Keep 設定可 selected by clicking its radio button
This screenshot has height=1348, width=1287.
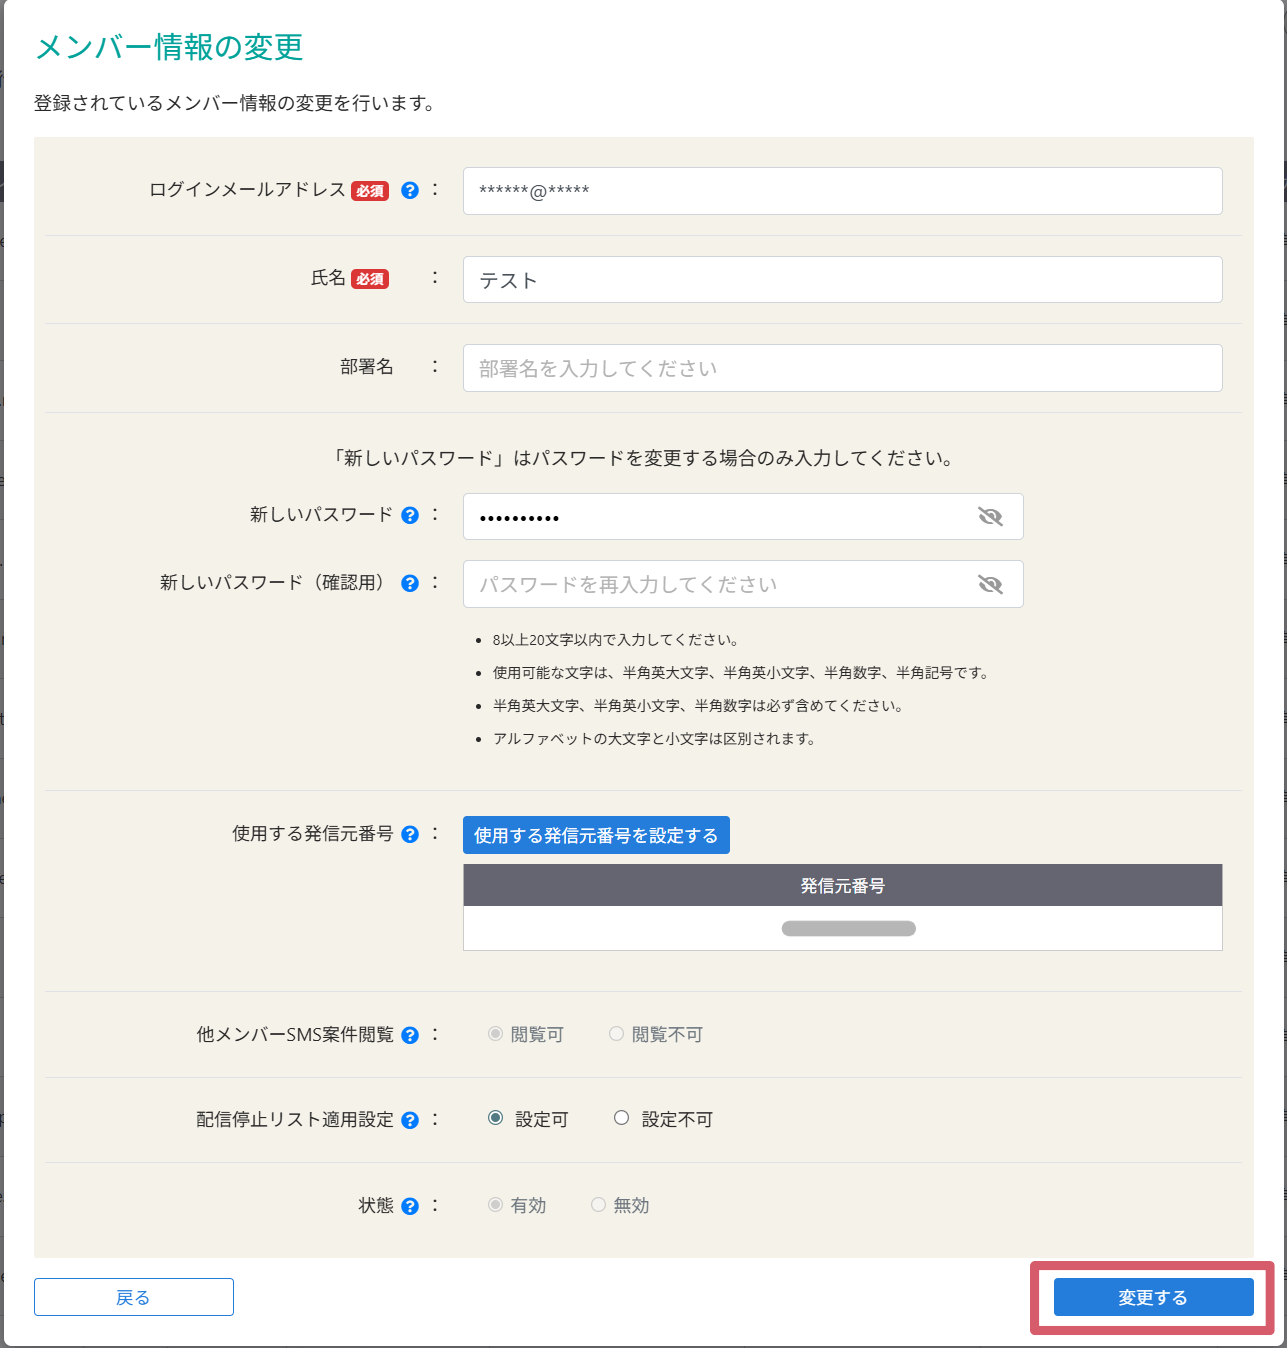(x=496, y=1118)
